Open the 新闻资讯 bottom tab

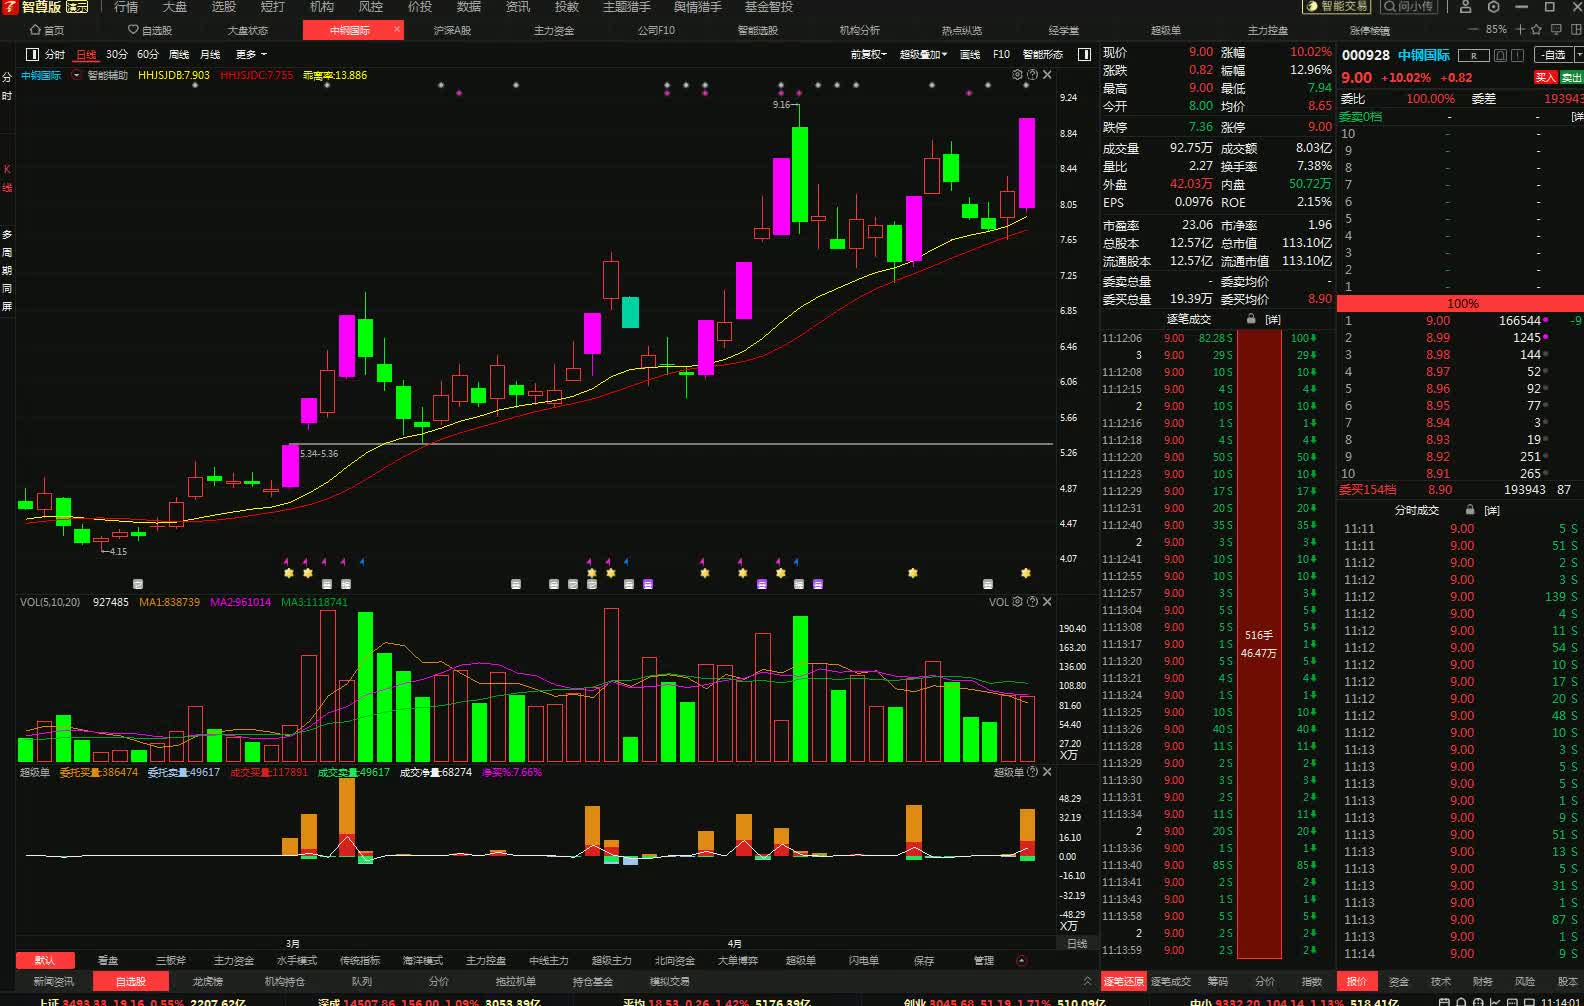54,982
